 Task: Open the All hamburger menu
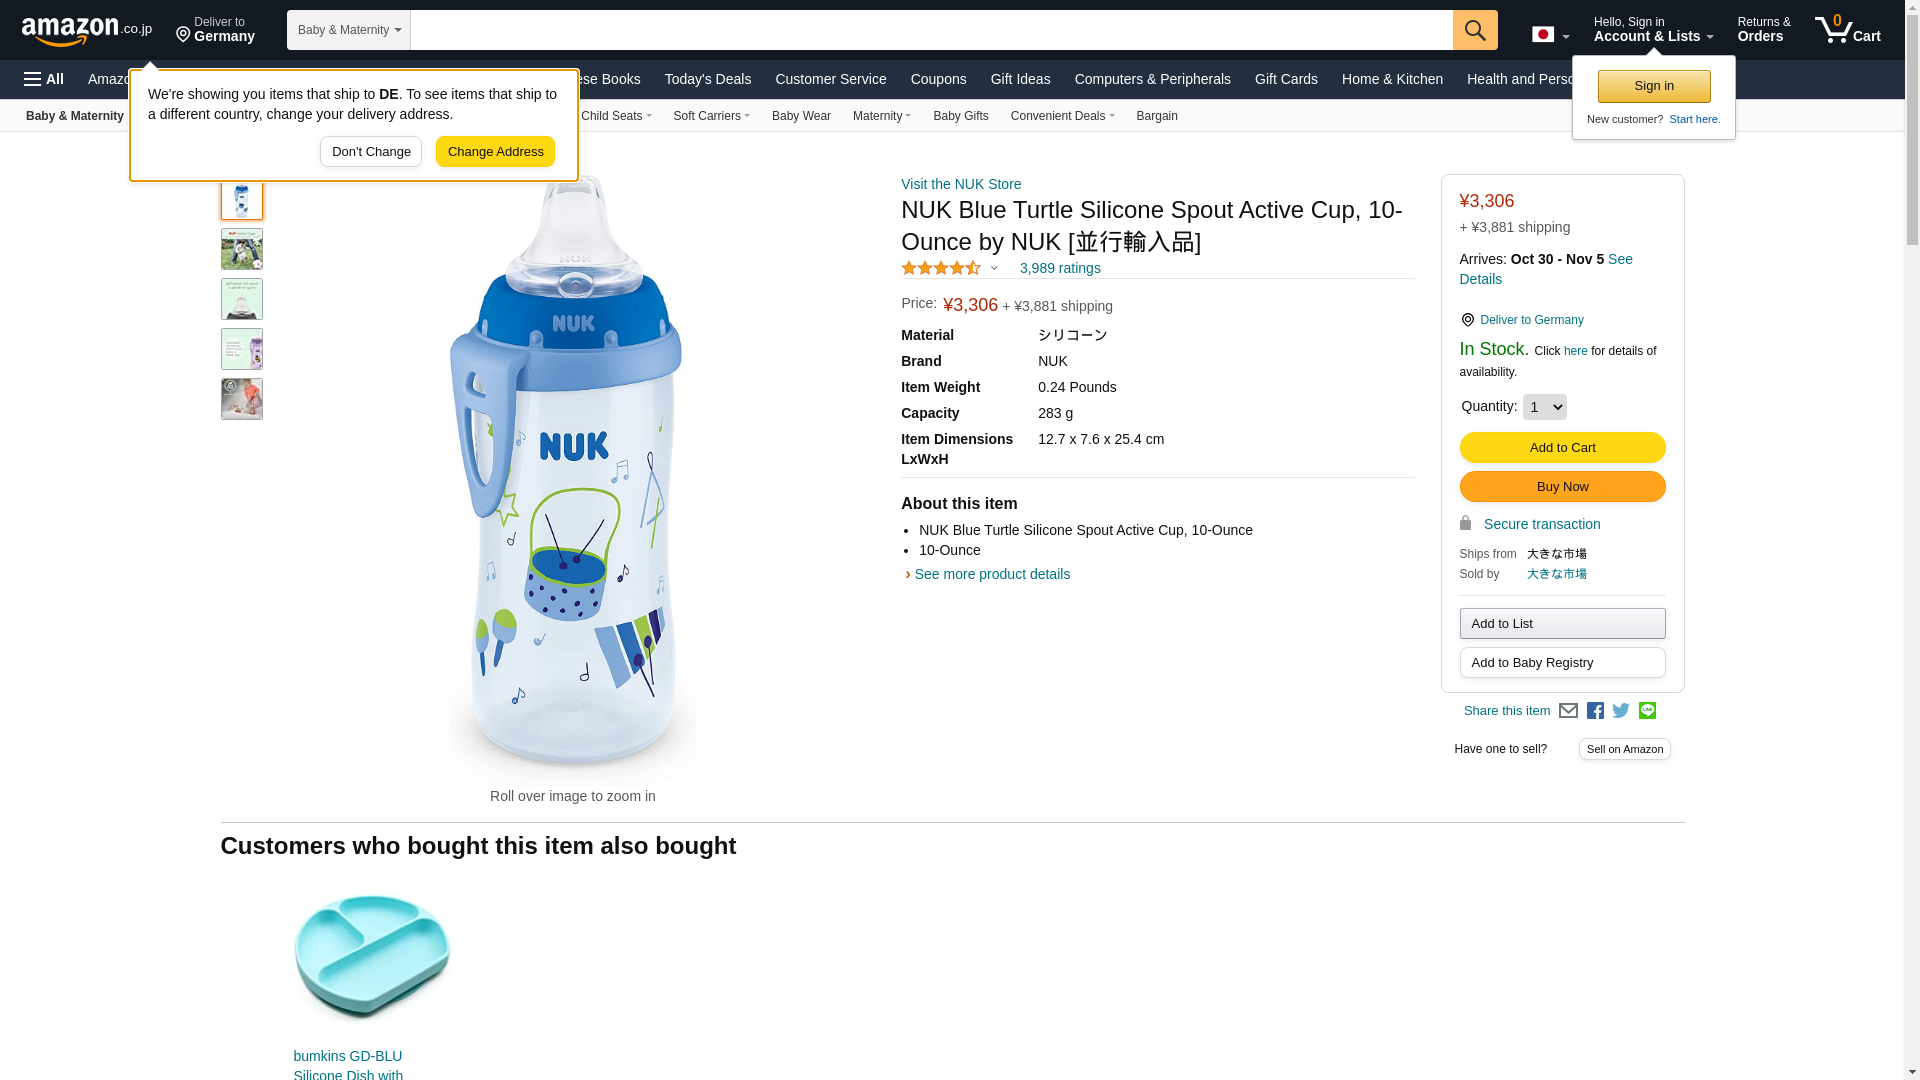pos(44,79)
